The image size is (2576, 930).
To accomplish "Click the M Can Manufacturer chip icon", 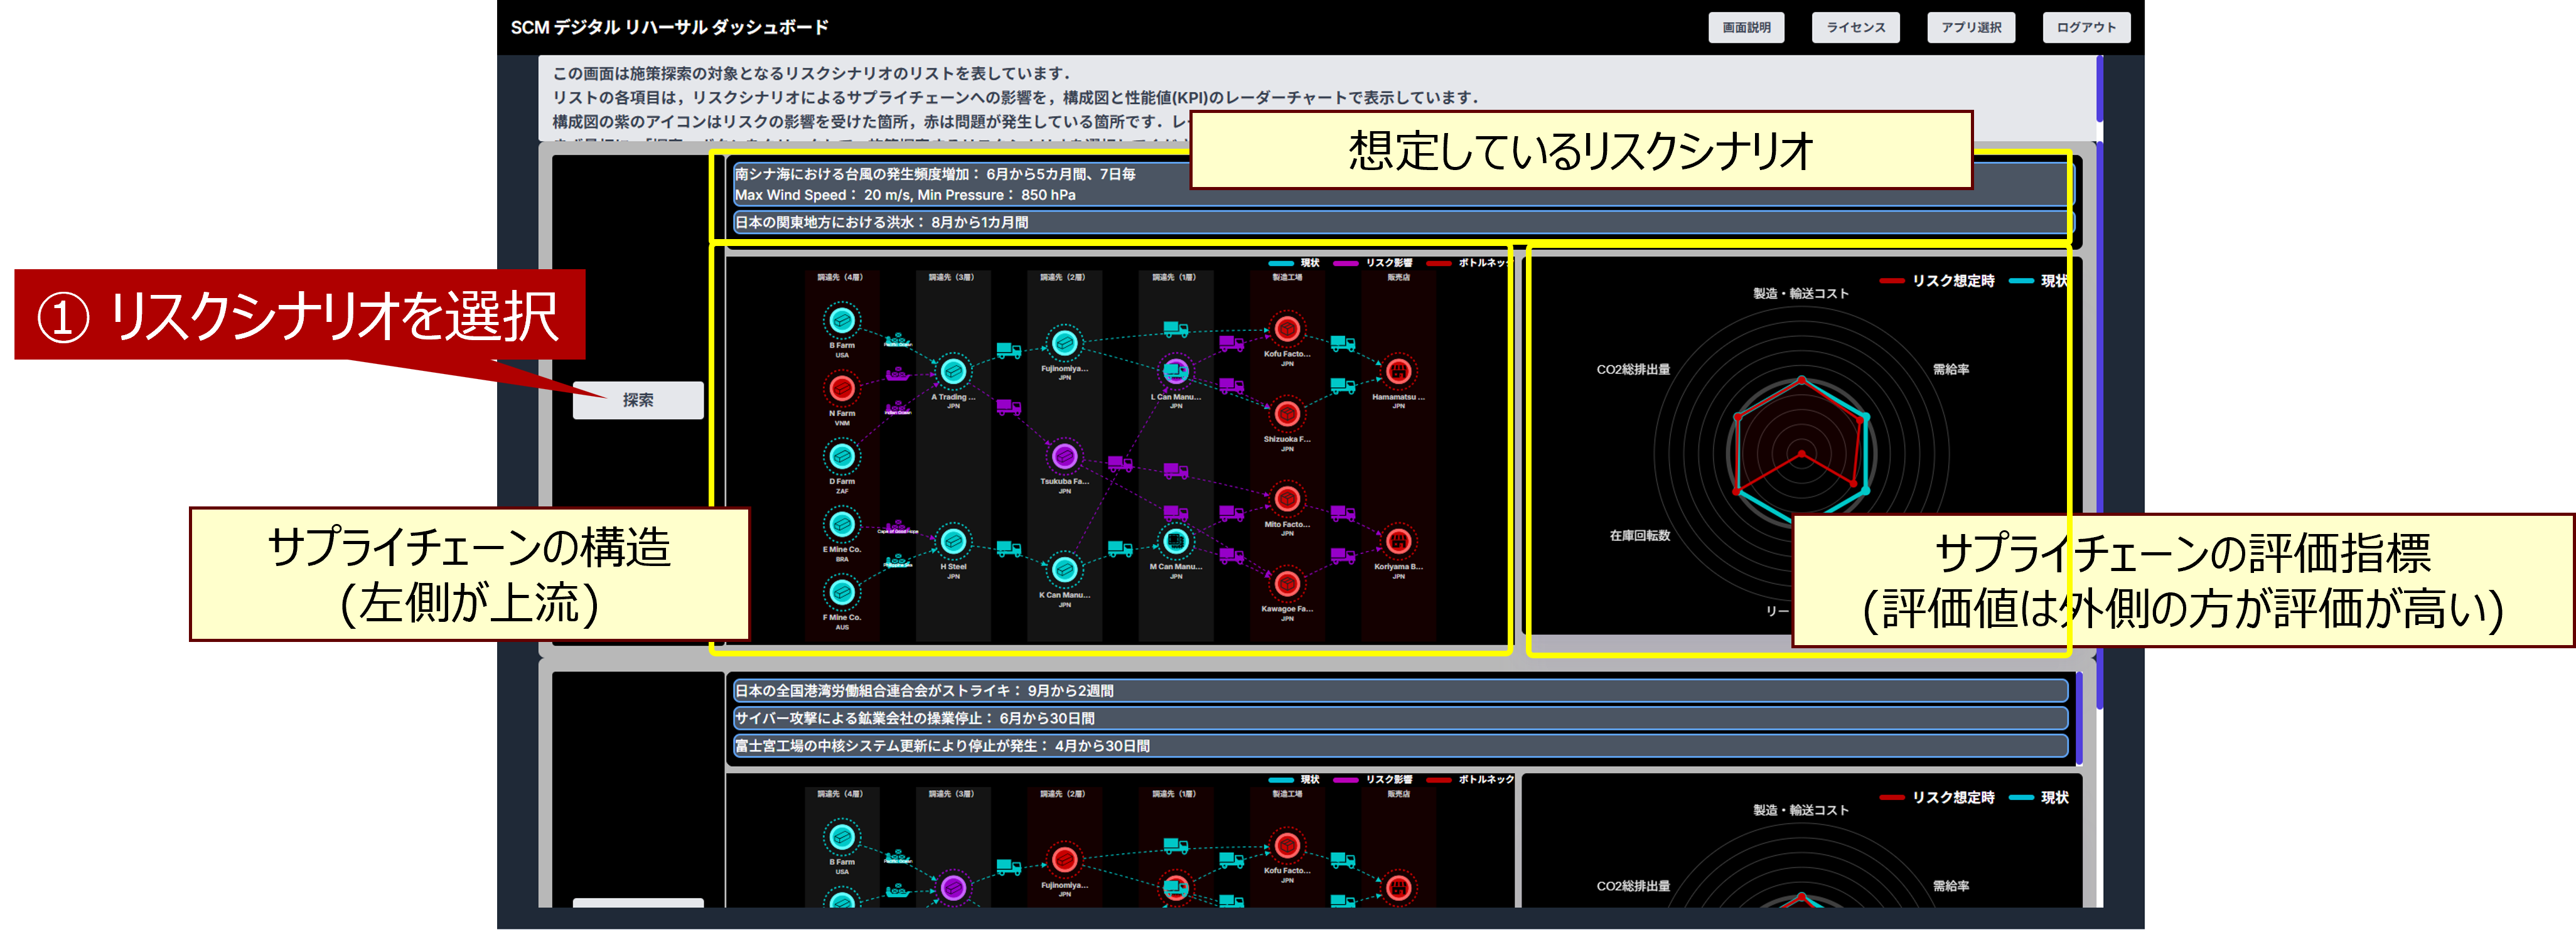I will 1175,541.
